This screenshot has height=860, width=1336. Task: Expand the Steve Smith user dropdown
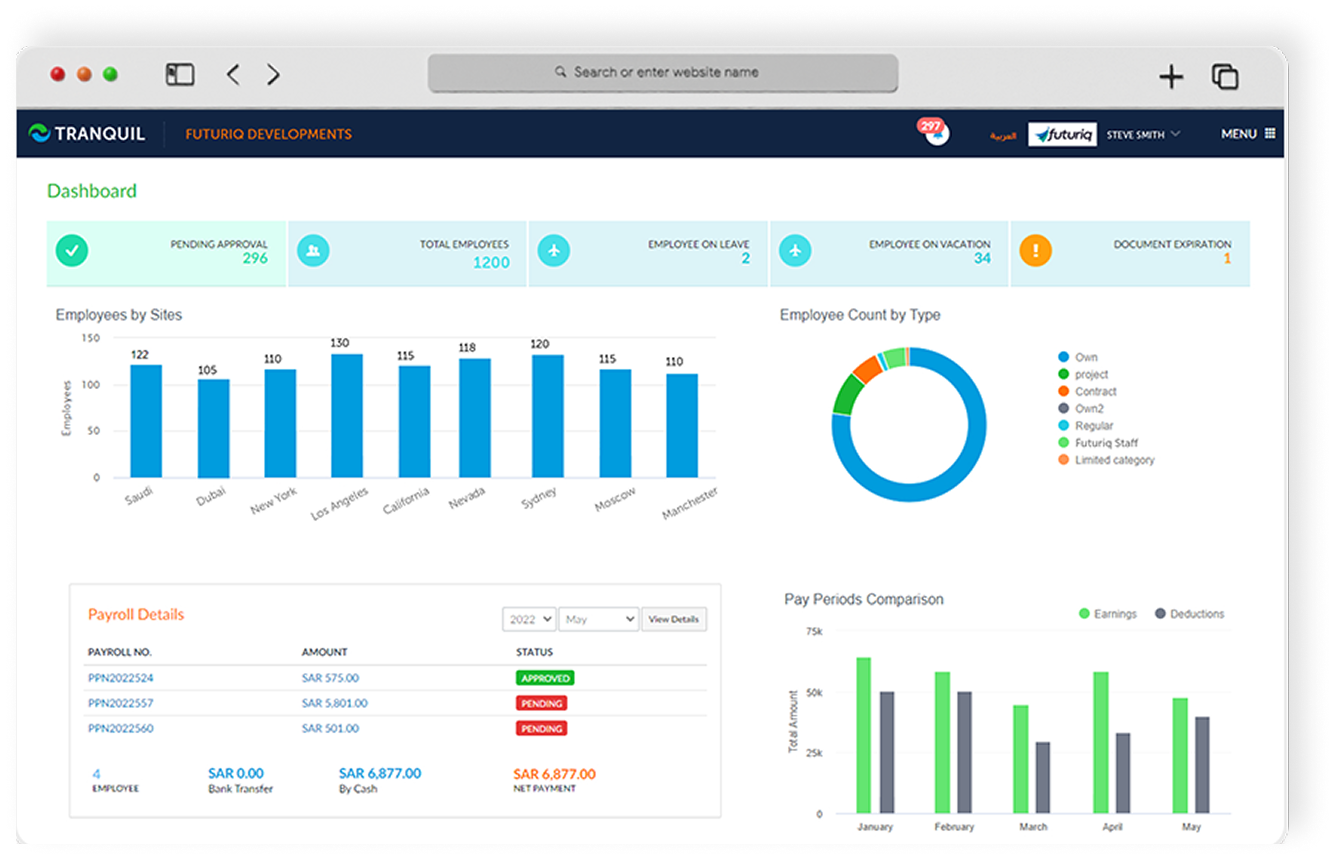tap(1143, 134)
